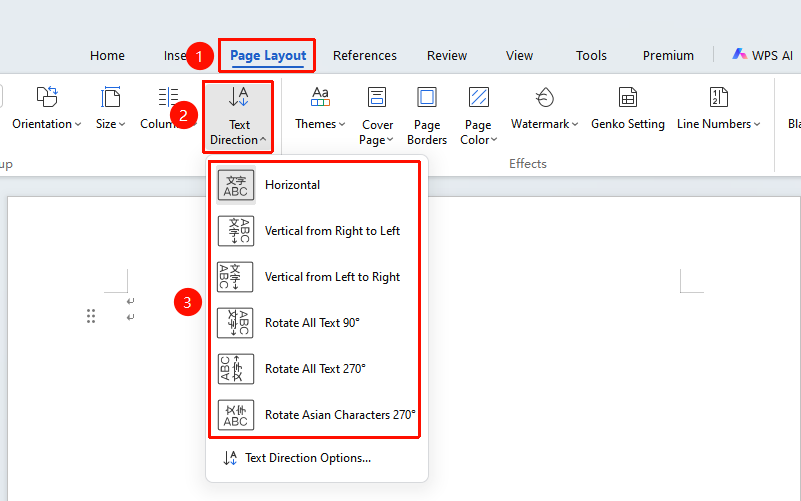Screen dimensions: 801x501
Task: Collapse the Text Direction dropdown arrow
Action: pyautogui.click(x=263, y=139)
